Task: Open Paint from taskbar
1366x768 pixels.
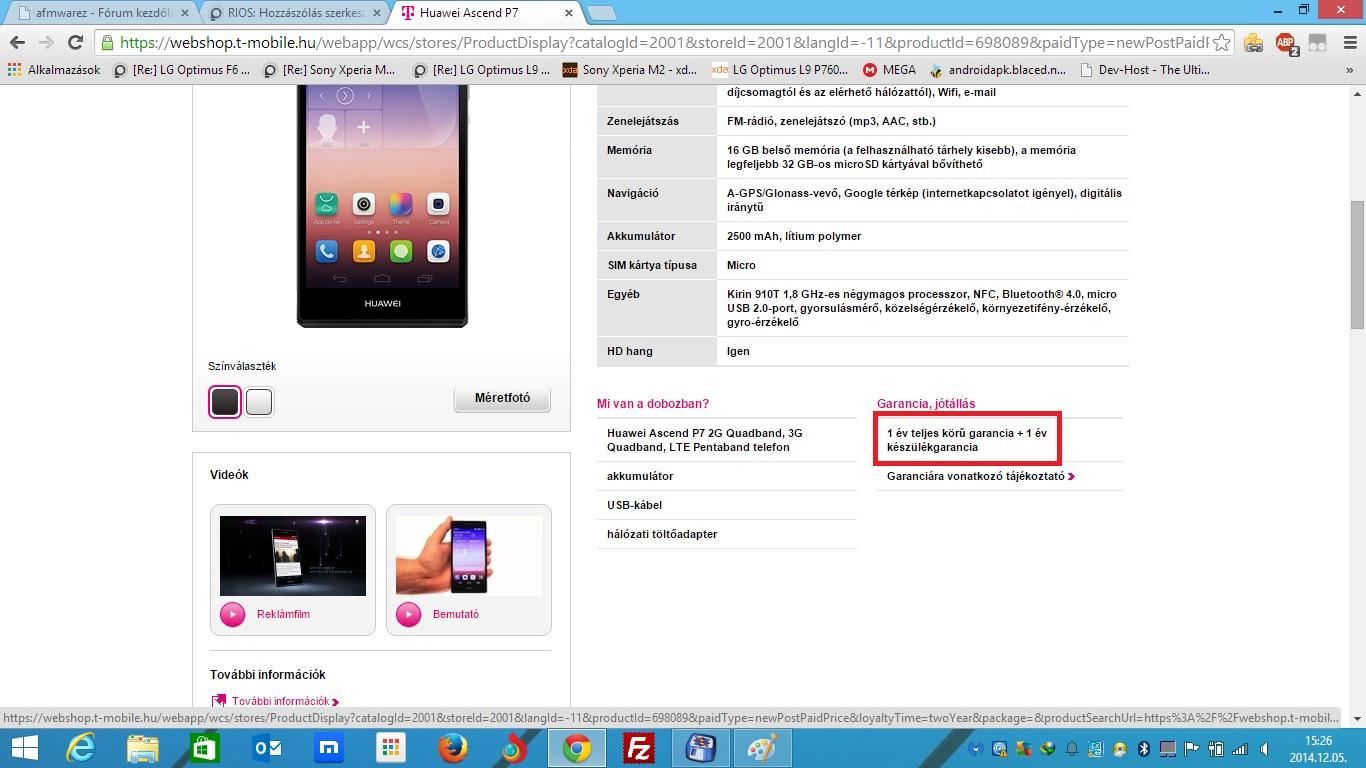Action: pyautogui.click(x=762, y=748)
